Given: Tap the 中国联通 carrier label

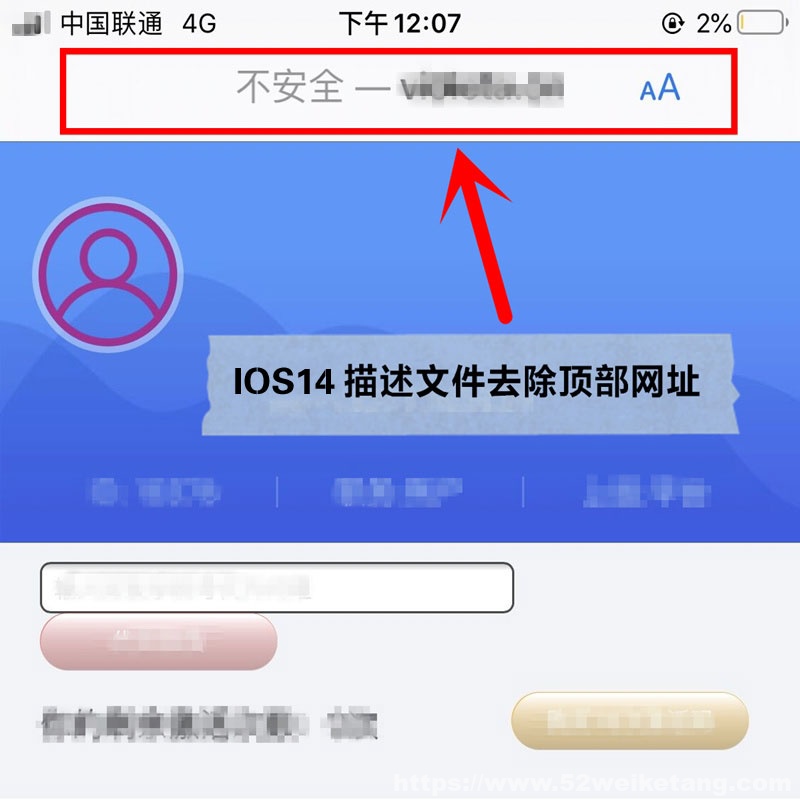Looking at the screenshot, I should tap(111, 23).
